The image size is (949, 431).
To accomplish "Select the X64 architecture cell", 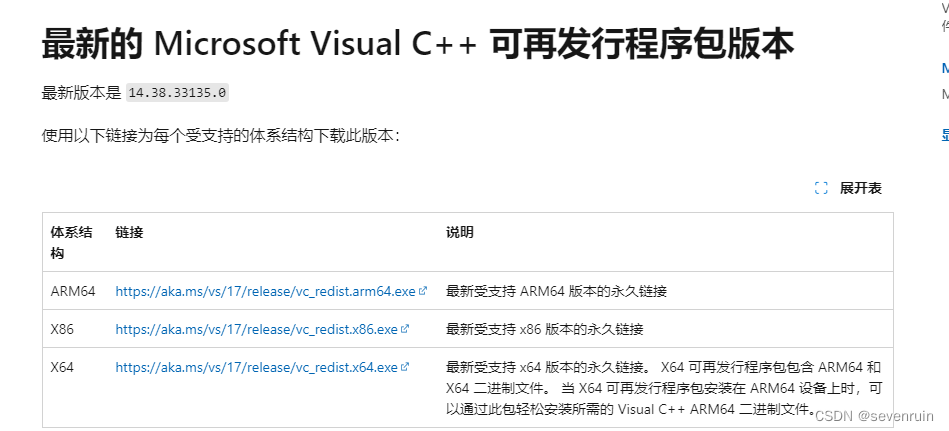I will coord(62,367).
